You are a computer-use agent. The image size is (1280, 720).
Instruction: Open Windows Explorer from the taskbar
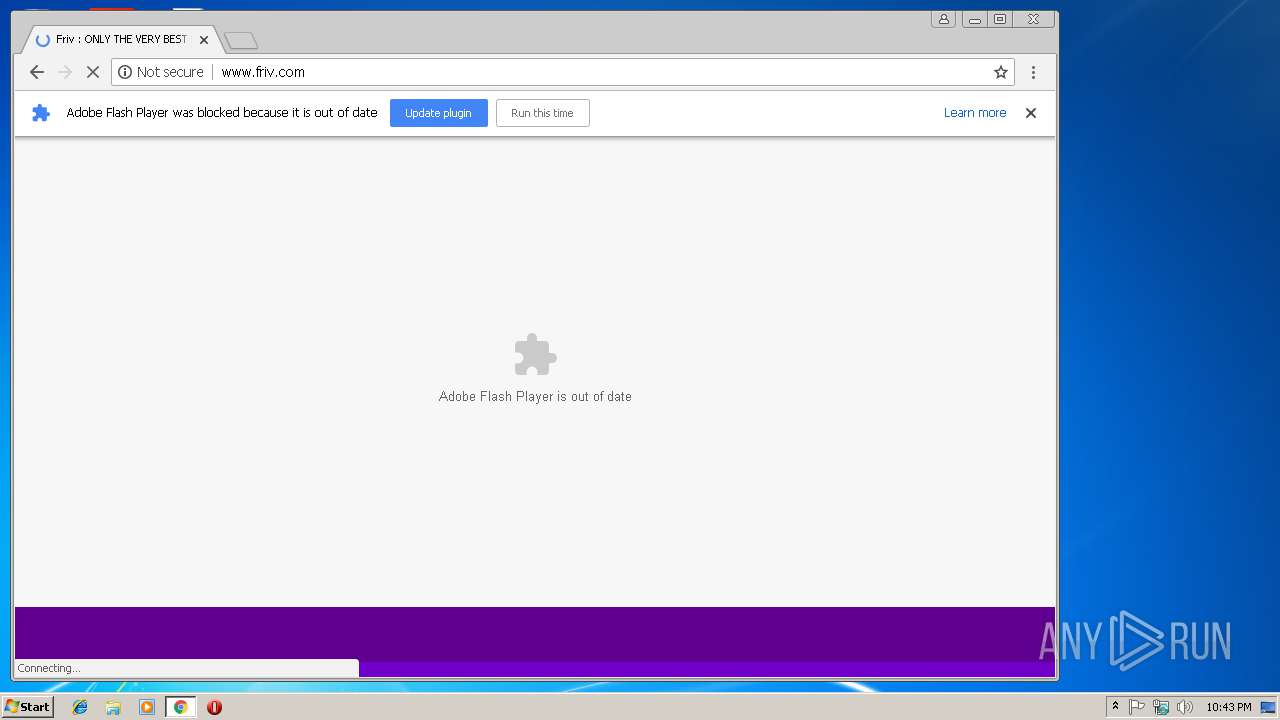coord(113,707)
